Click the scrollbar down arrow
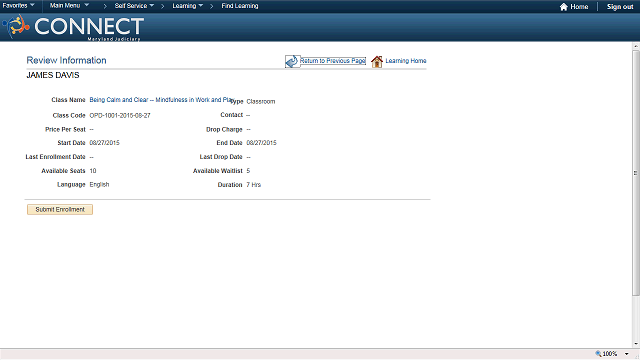This screenshot has width=640, height=360. click(636, 344)
